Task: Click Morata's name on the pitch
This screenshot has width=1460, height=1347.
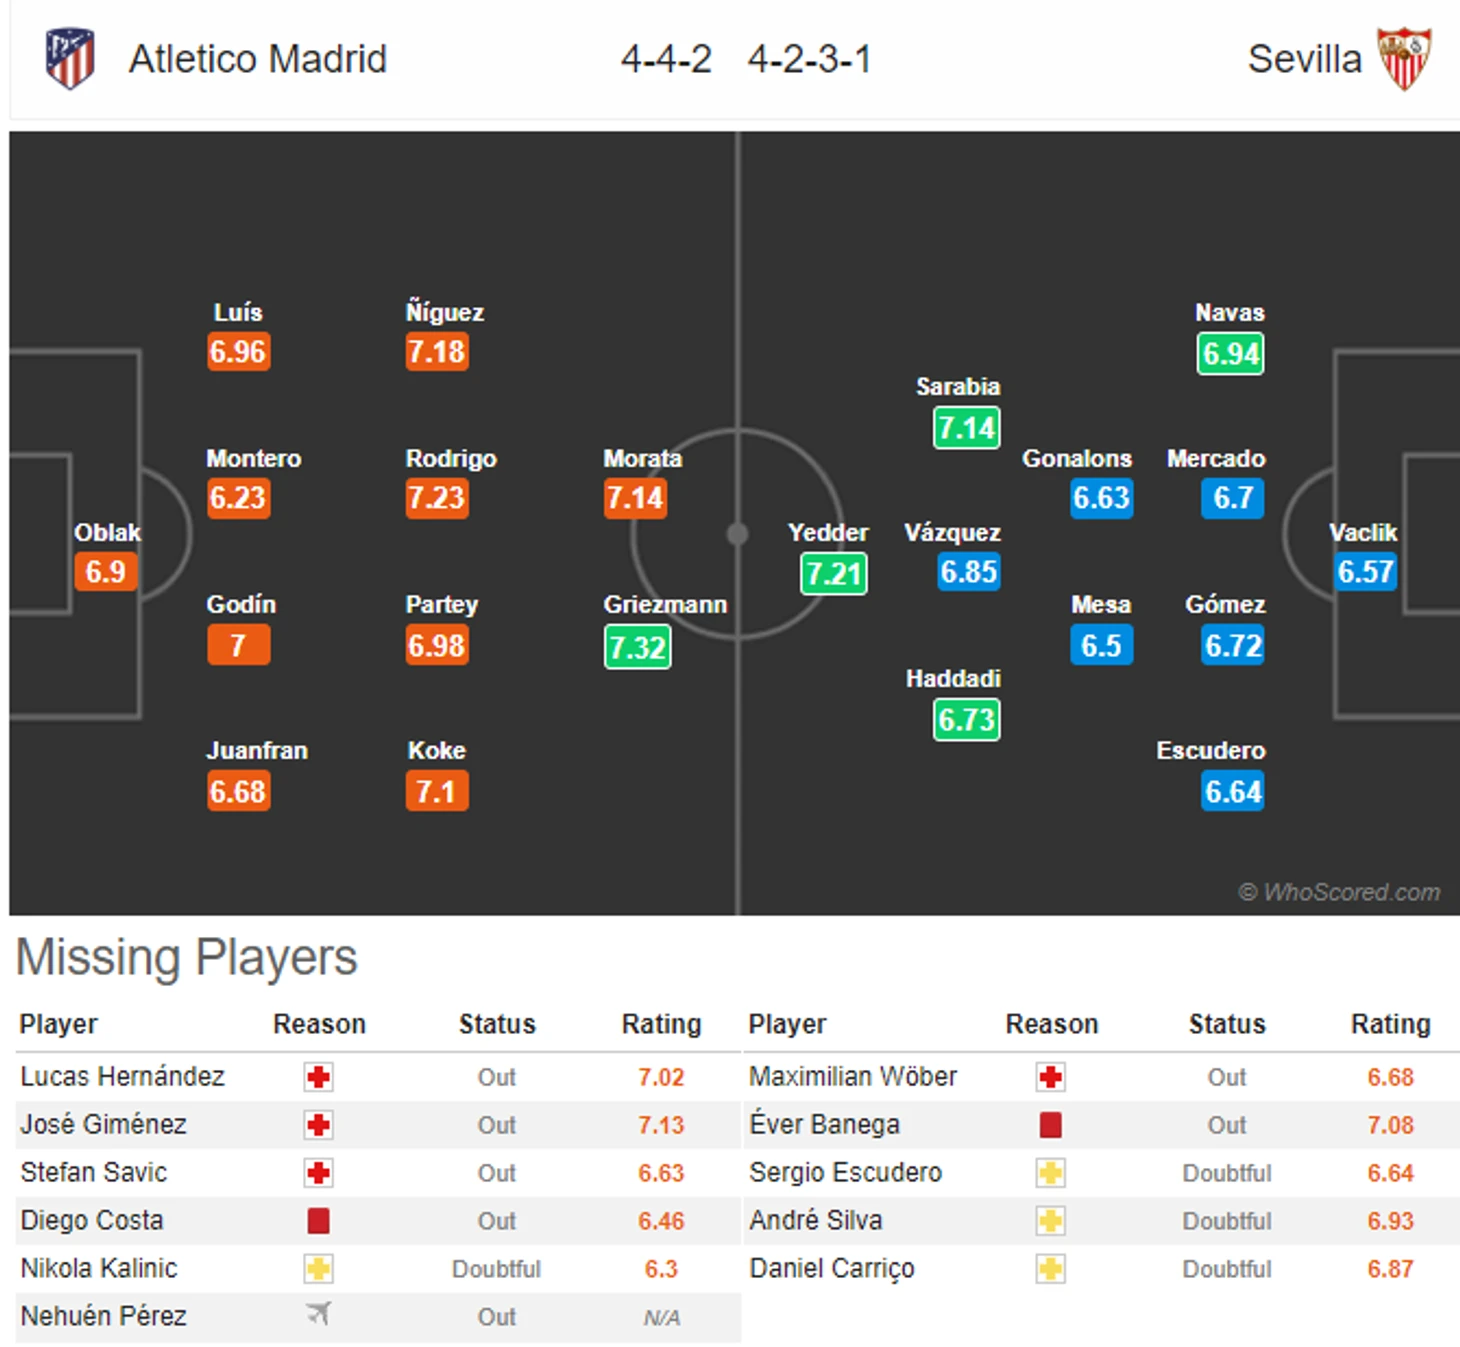Action: [643, 458]
